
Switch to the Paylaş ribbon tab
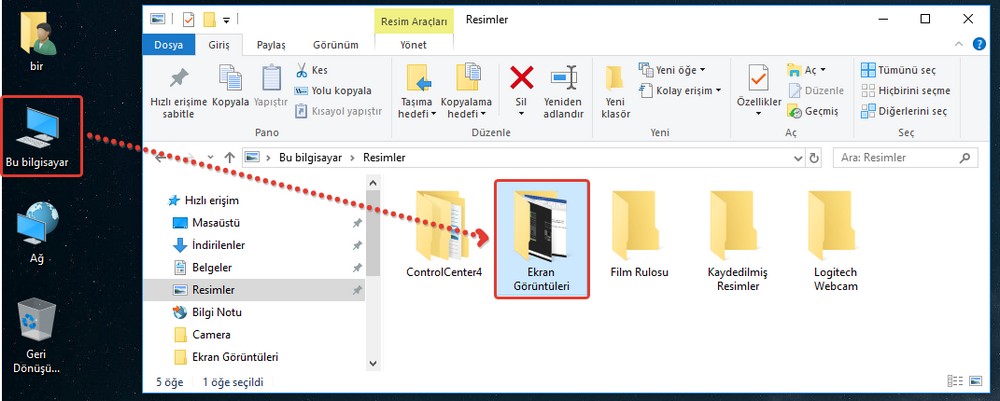point(271,45)
